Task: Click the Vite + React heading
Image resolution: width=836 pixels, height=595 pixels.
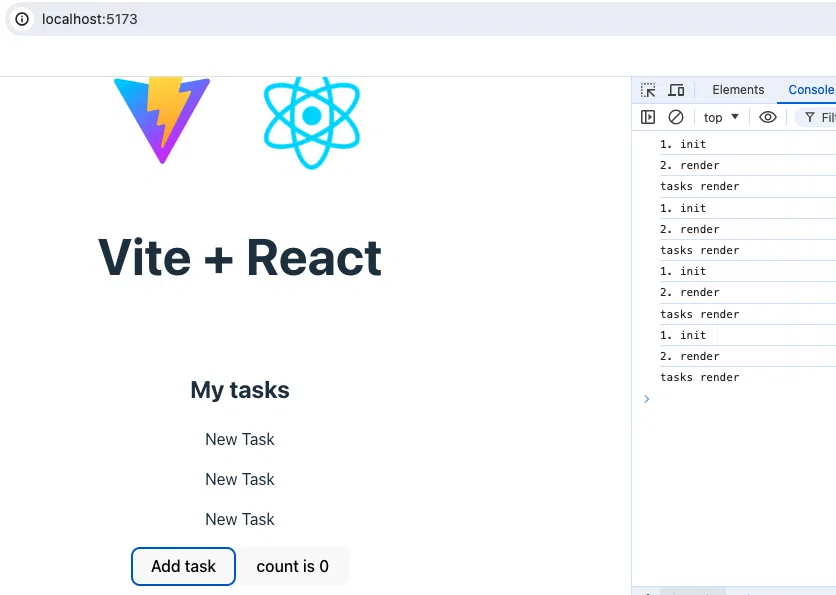Action: point(240,258)
